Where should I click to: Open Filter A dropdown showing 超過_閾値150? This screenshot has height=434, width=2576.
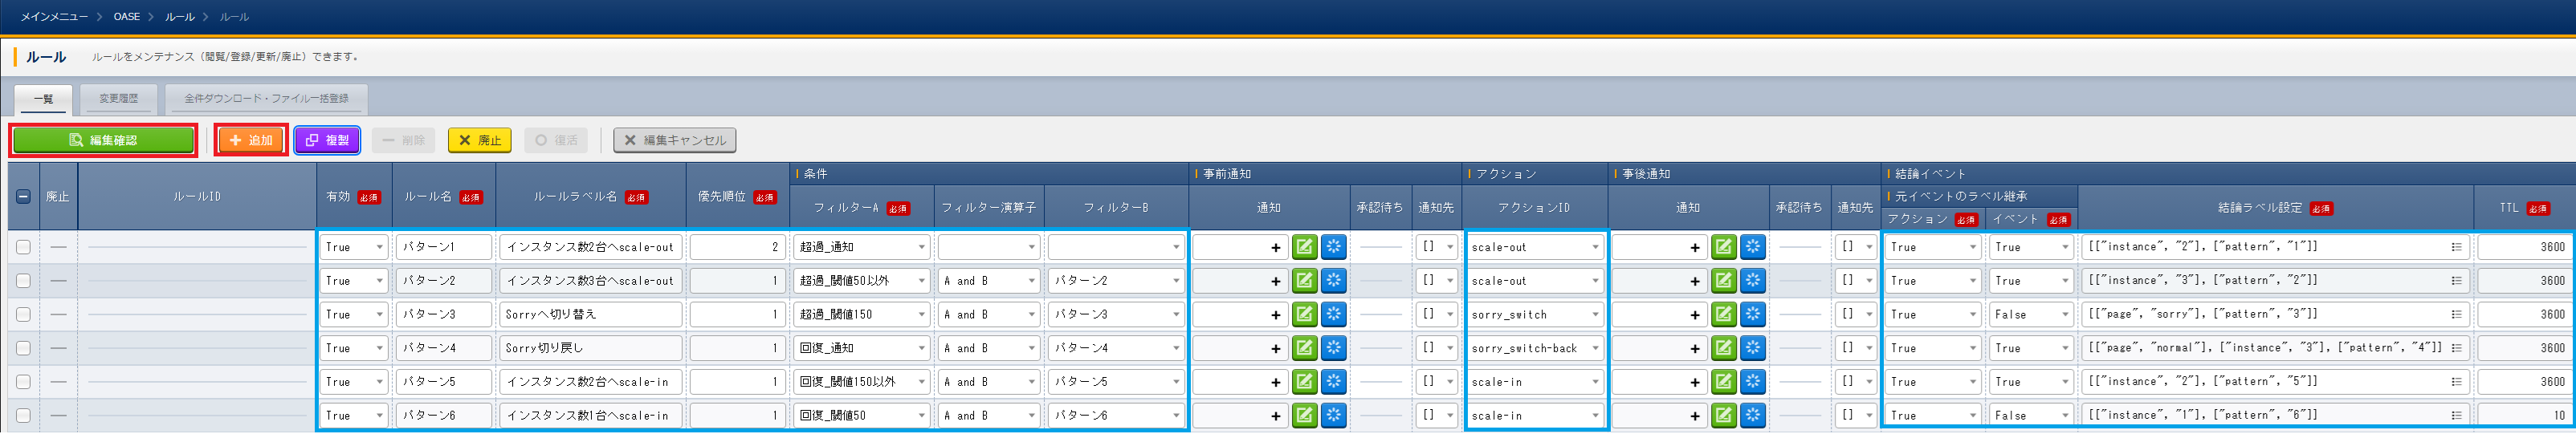(861, 315)
